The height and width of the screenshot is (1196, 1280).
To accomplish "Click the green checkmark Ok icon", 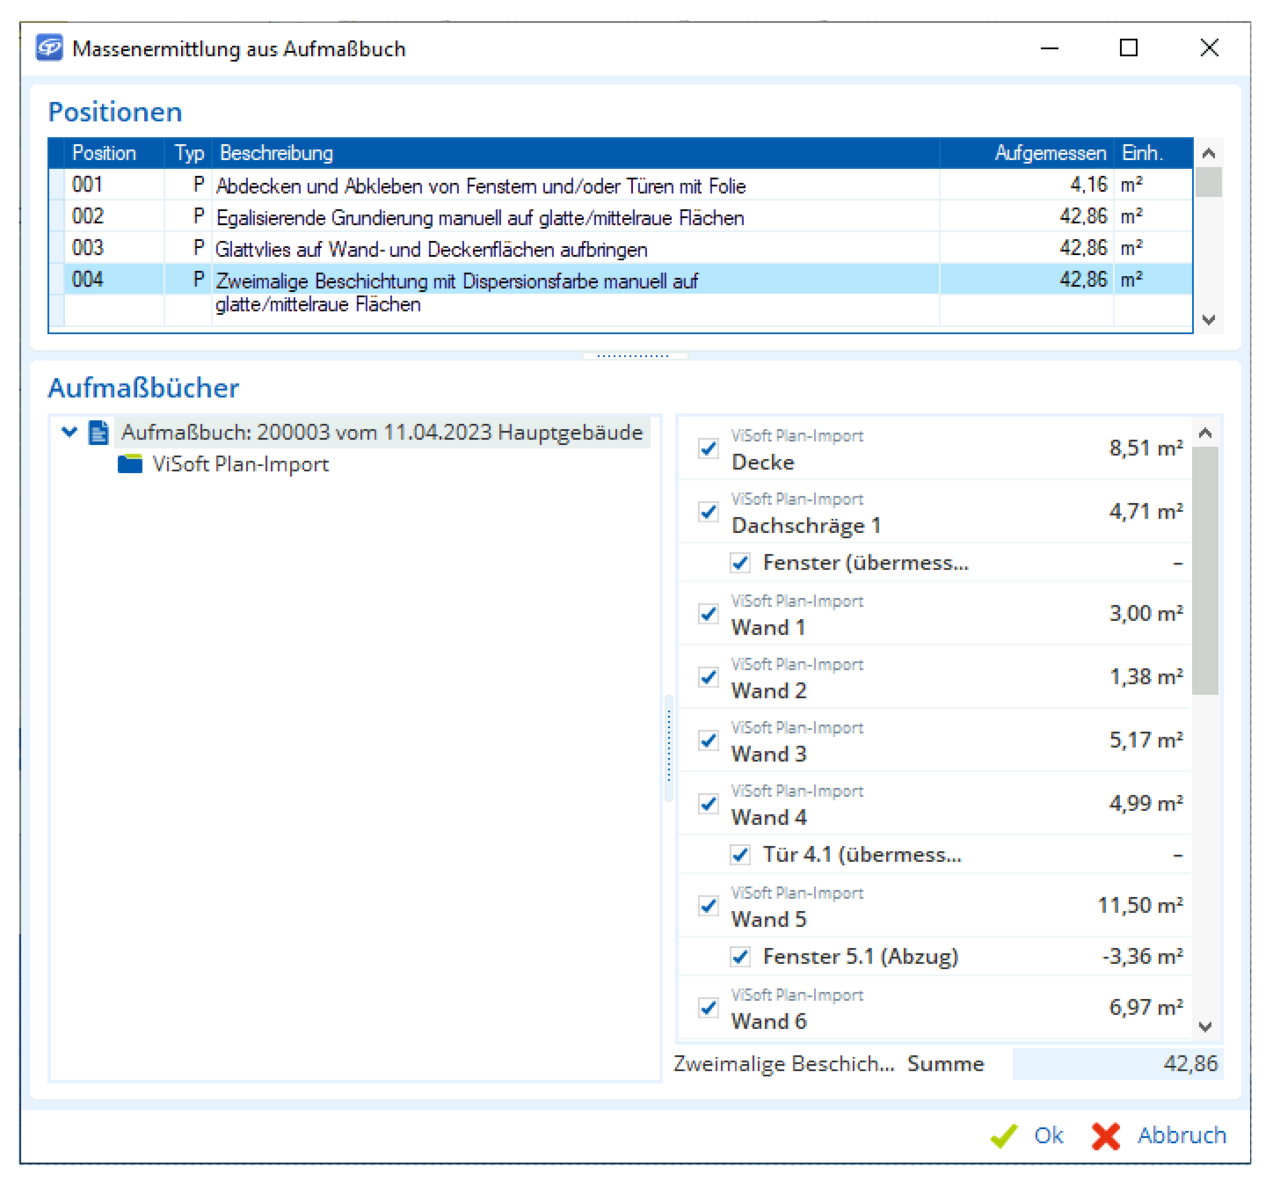I will click(1003, 1136).
